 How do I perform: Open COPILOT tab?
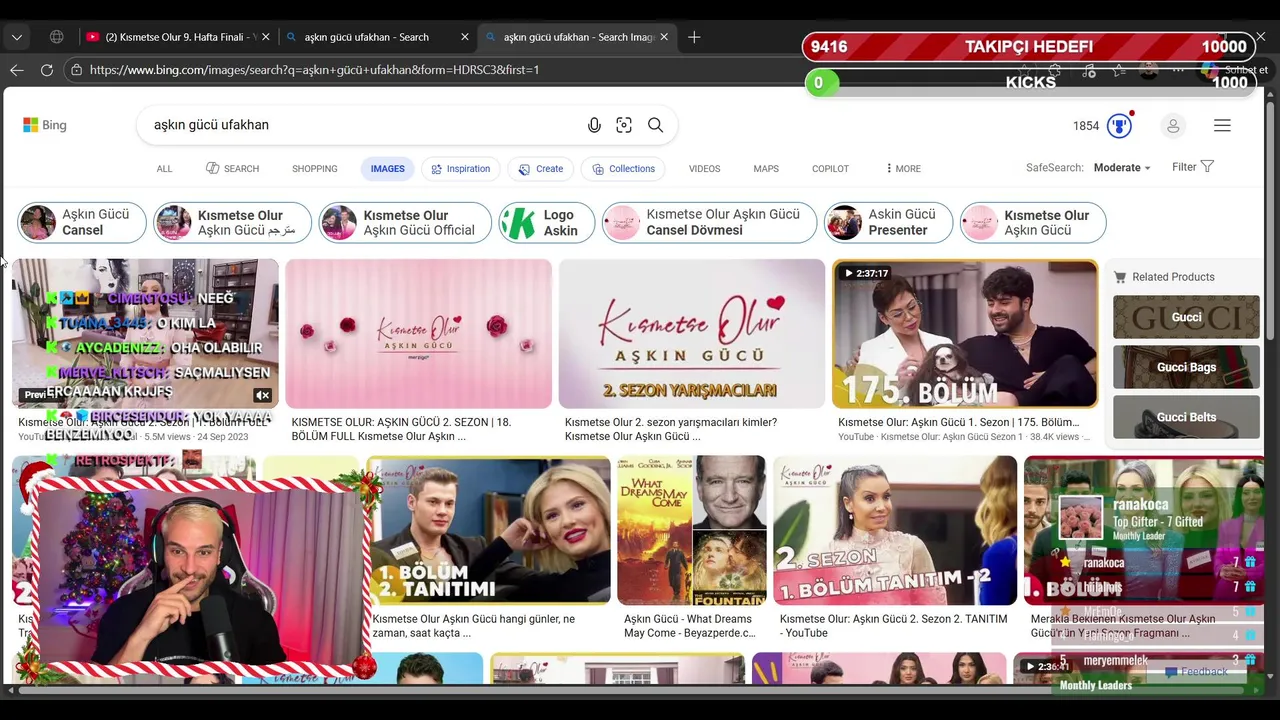click(830, 169)
